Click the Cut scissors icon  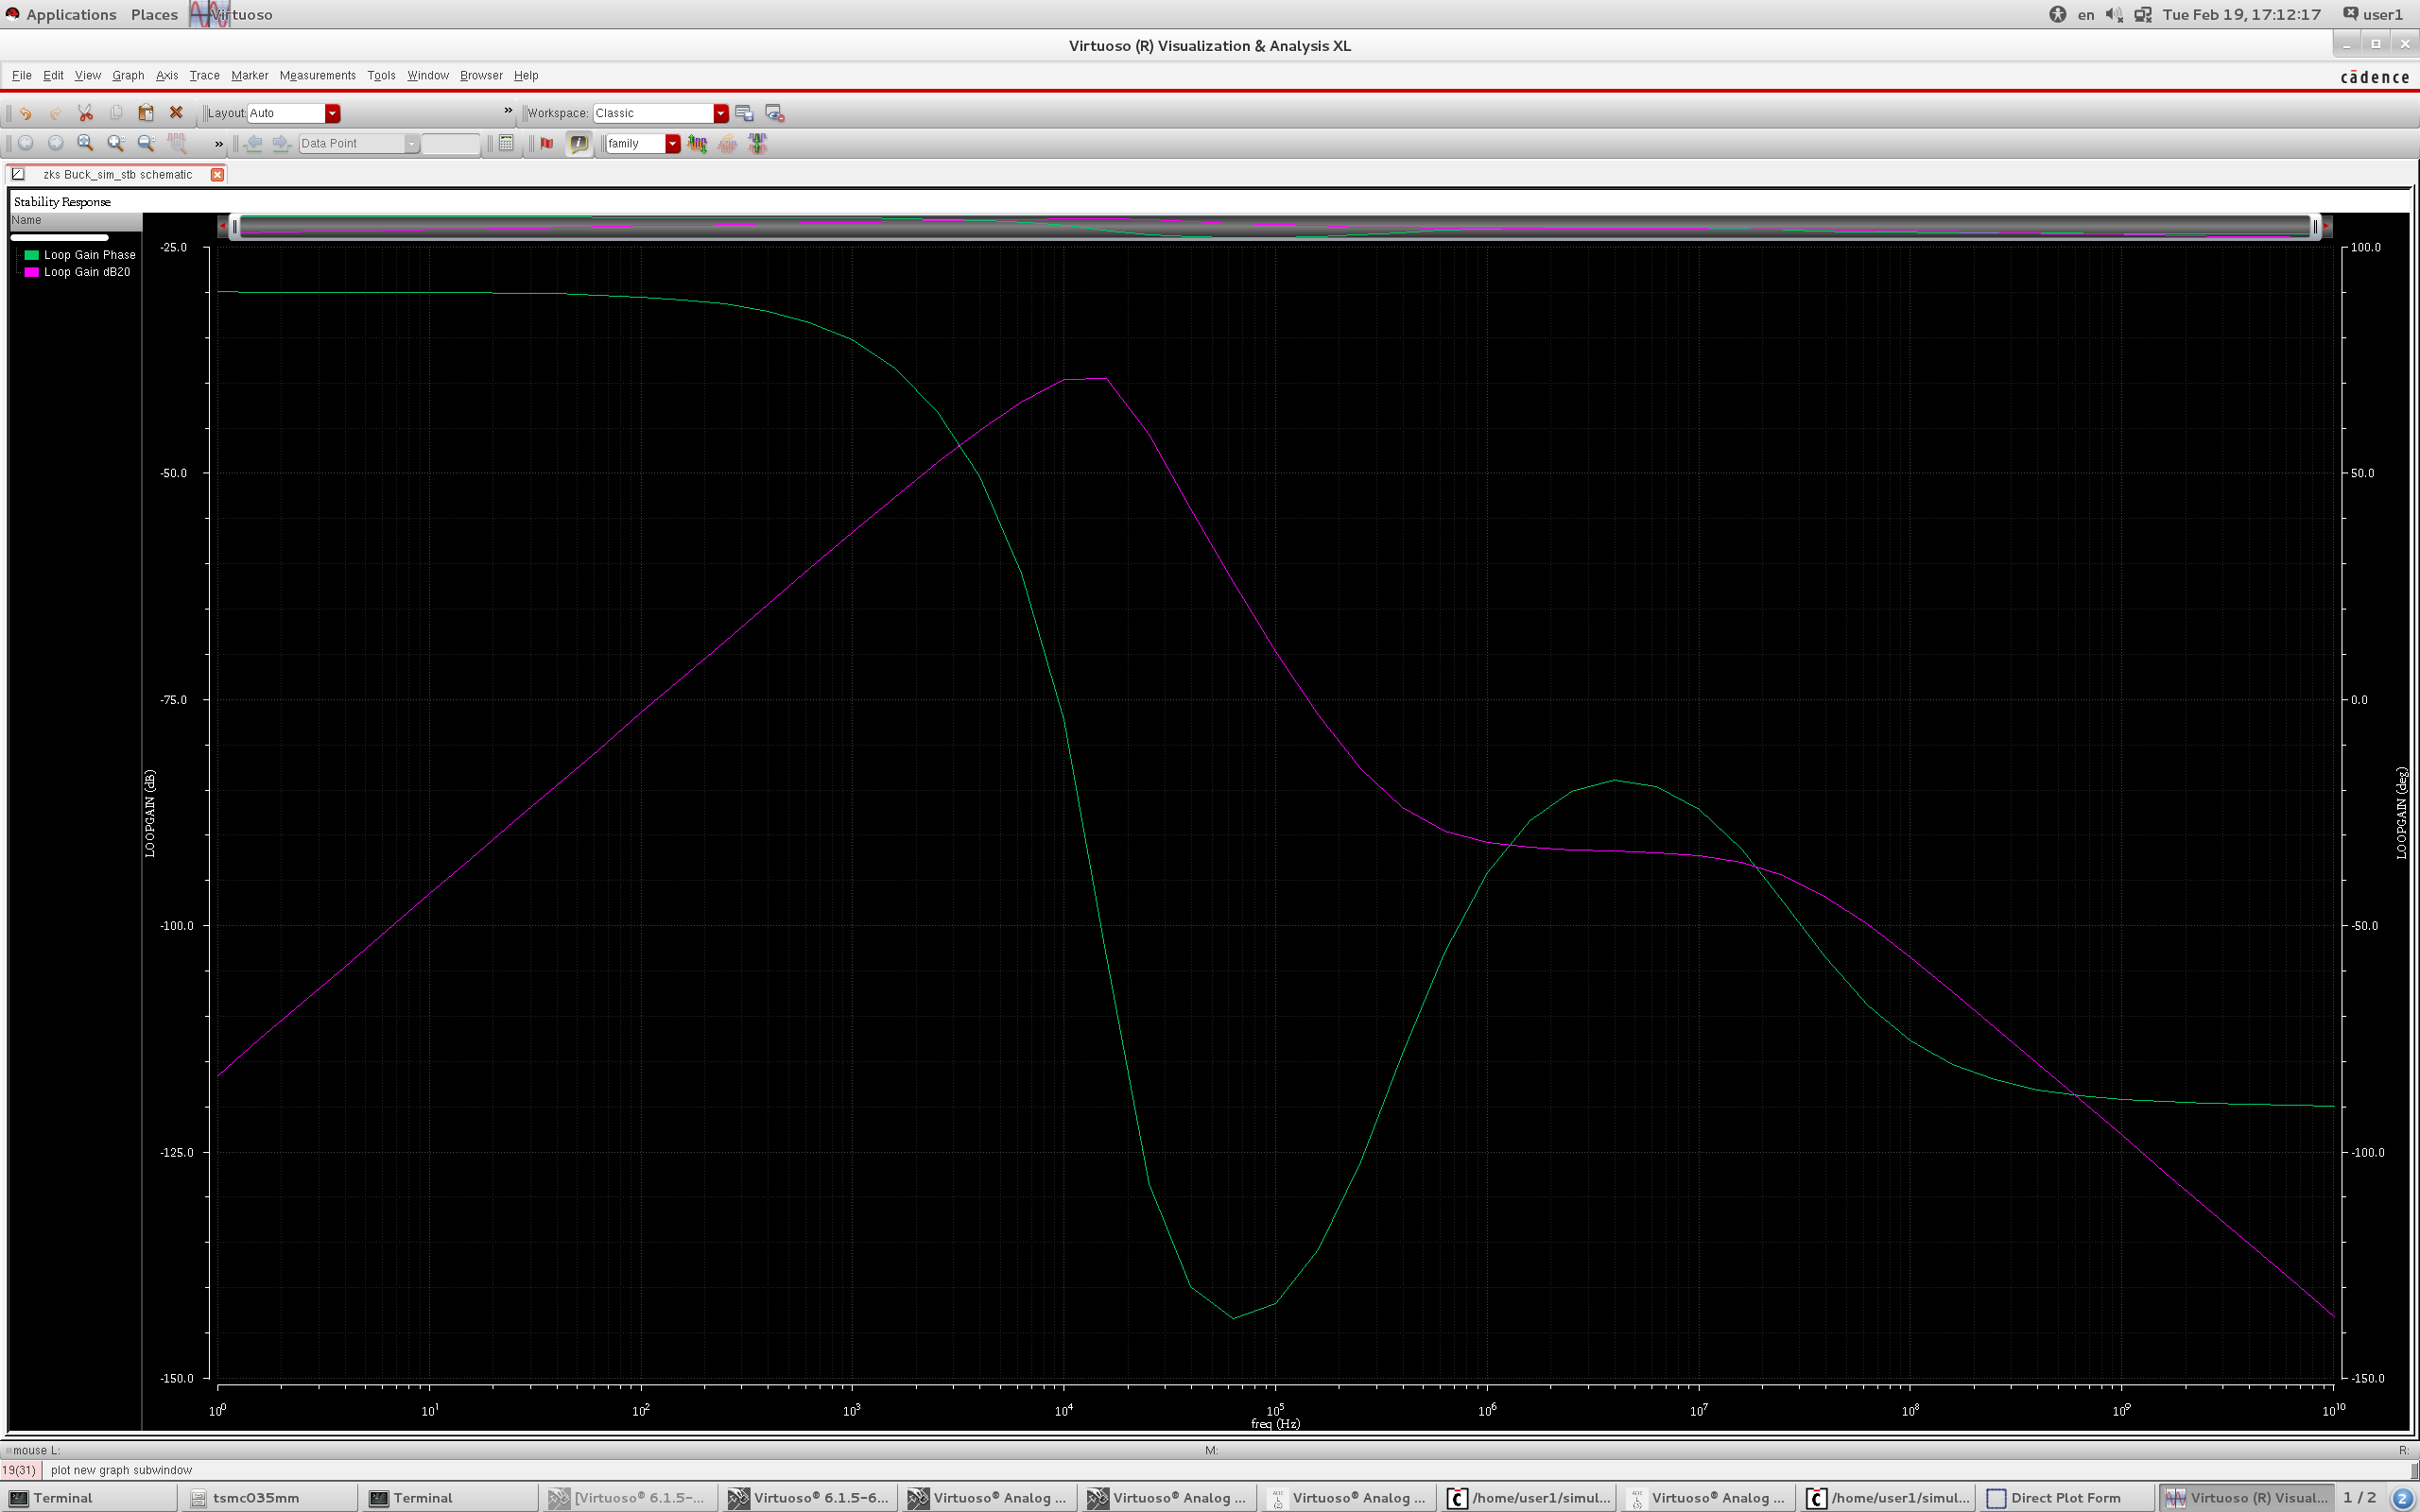click(86, 113)
